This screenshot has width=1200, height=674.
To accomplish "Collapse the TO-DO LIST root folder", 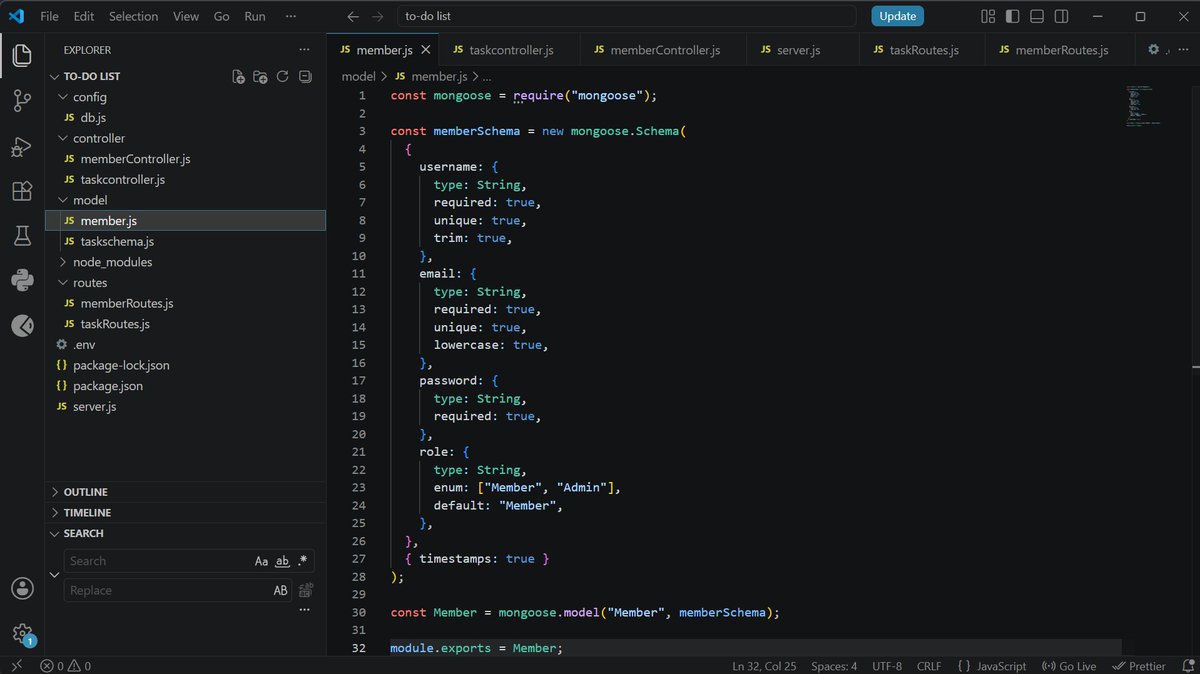I will tap(186, 76).
